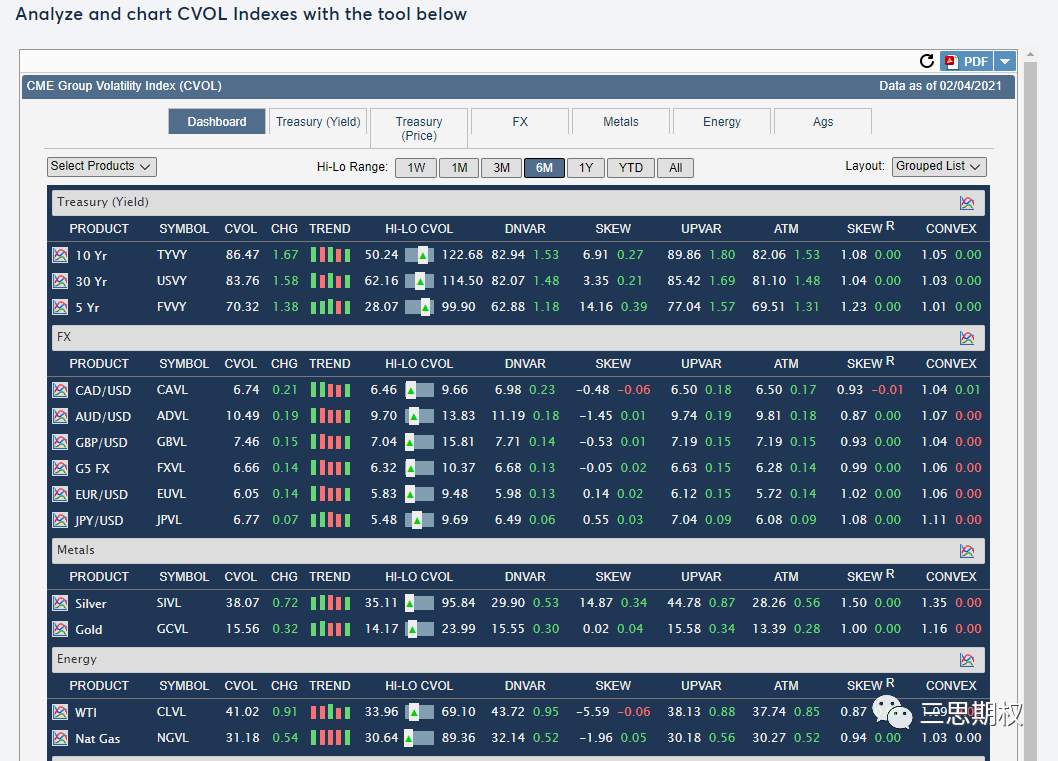Screen dimensions: 1058x761
Task: Click ATM column header in Energy table
Action: [786, 685]
